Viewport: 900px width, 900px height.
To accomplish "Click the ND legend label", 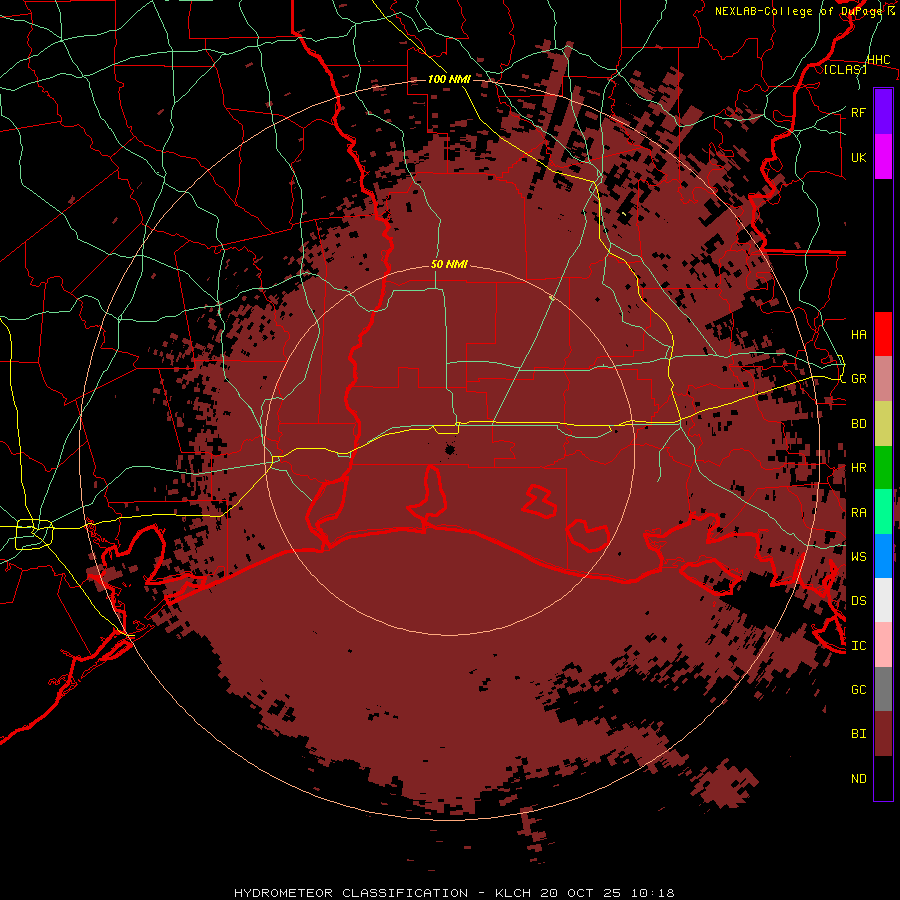I will pyautogui.click(x=858, y=778).
